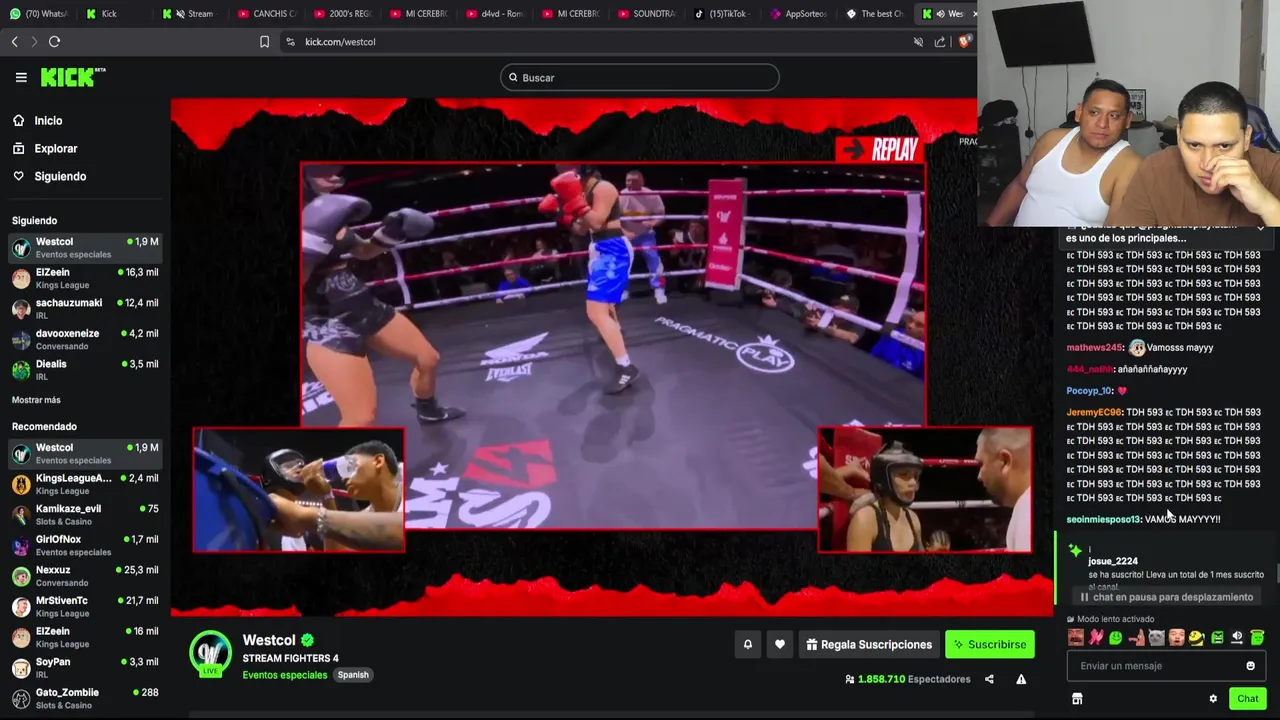Switch to the d4vd browser tab
1280x720 pixels.
pos(494,14)
